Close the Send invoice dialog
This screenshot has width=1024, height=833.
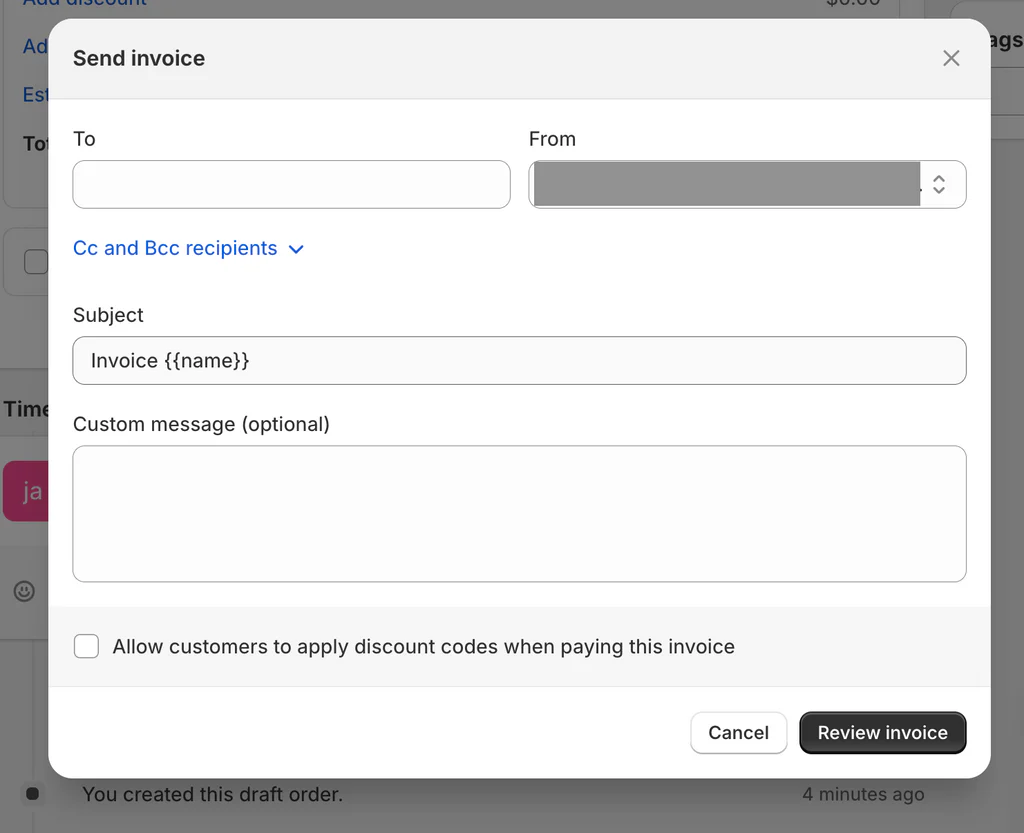click(x=951, y=58)
